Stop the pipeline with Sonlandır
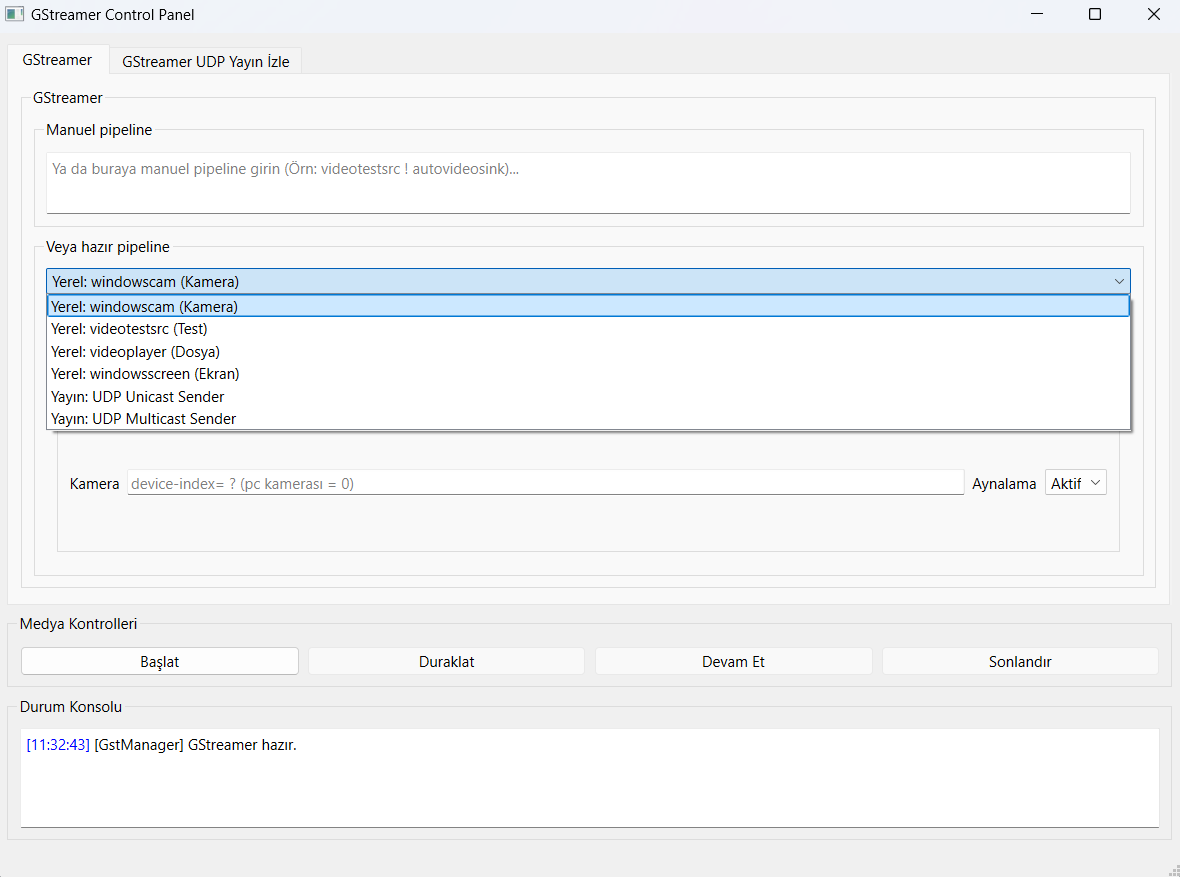 (1020, 661)
